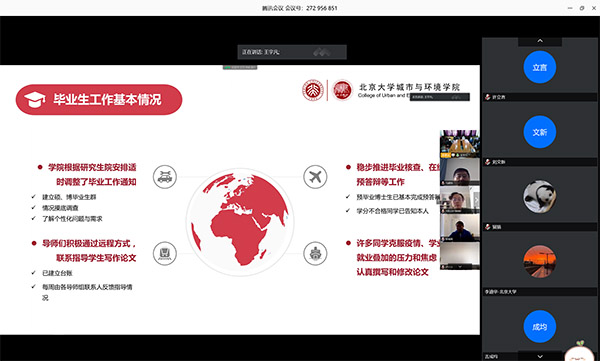The height and width of the screenshot is (361, 600).
Task: Click muted microphone icon under 文新 avatar
Action: (x=488, y=162)
